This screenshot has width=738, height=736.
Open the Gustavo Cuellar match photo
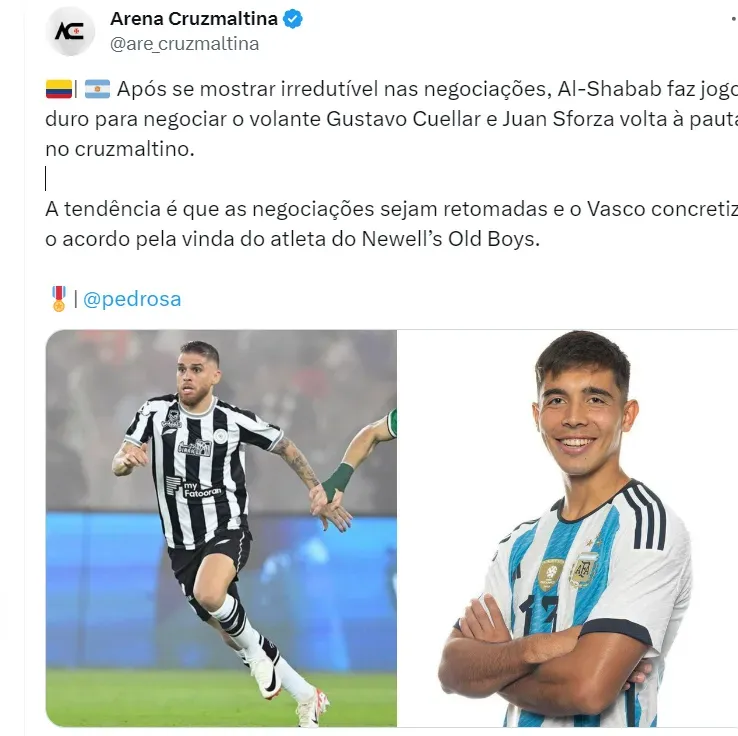pos(221,528)
